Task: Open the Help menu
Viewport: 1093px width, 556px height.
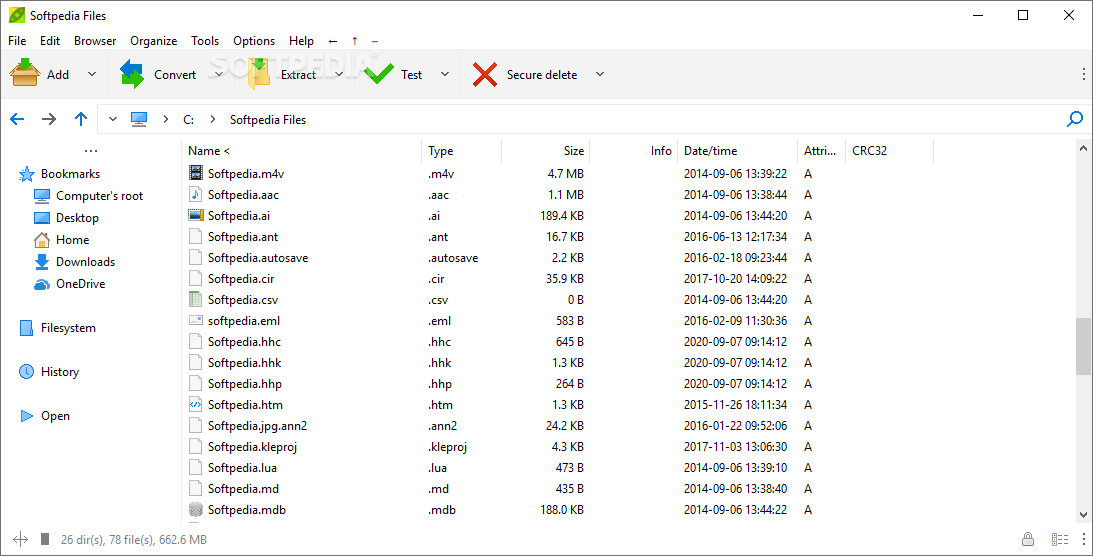Action: point(301,41)
